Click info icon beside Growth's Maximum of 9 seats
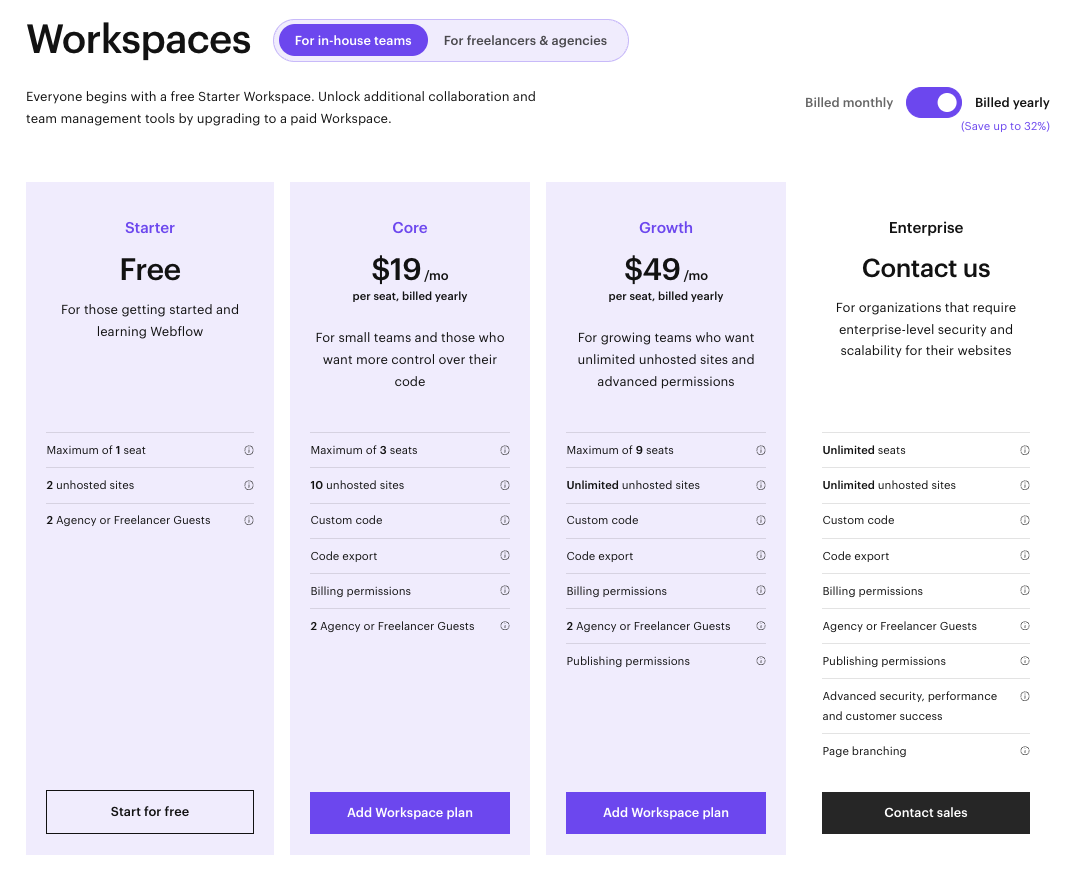1069x869 pixels. [x=761, y=450]
